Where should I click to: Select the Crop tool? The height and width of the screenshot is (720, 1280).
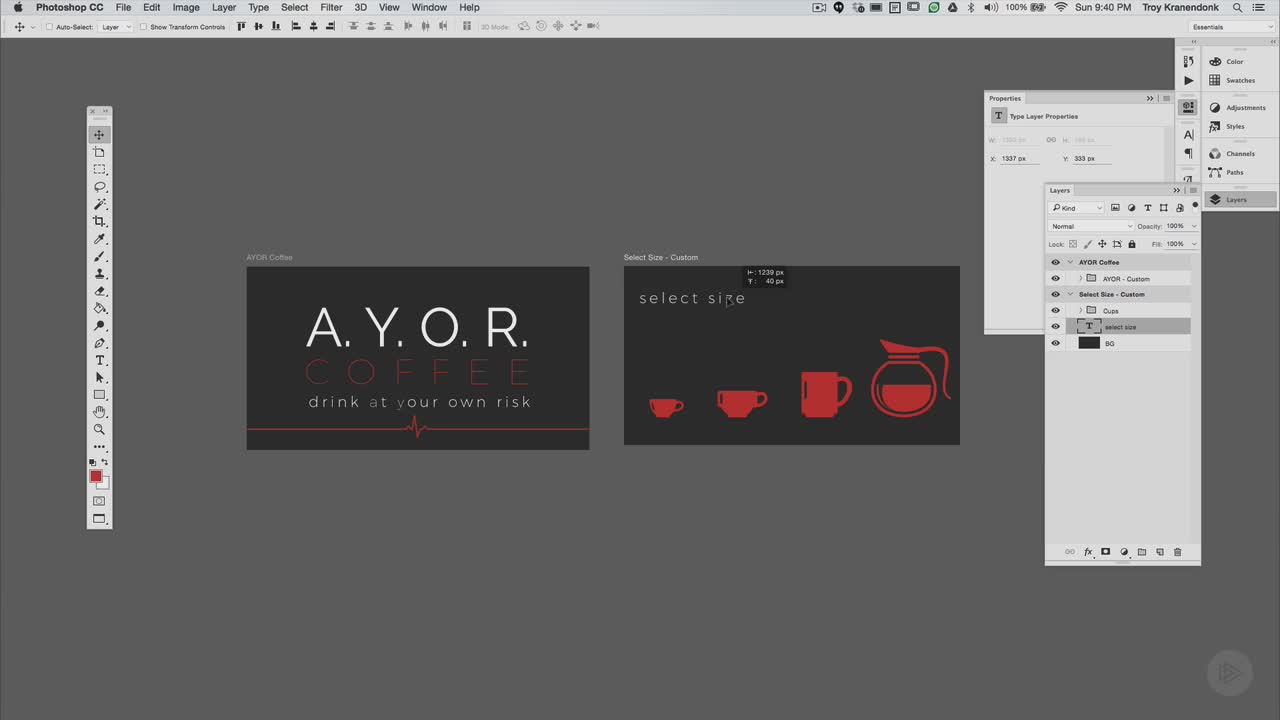99,221
